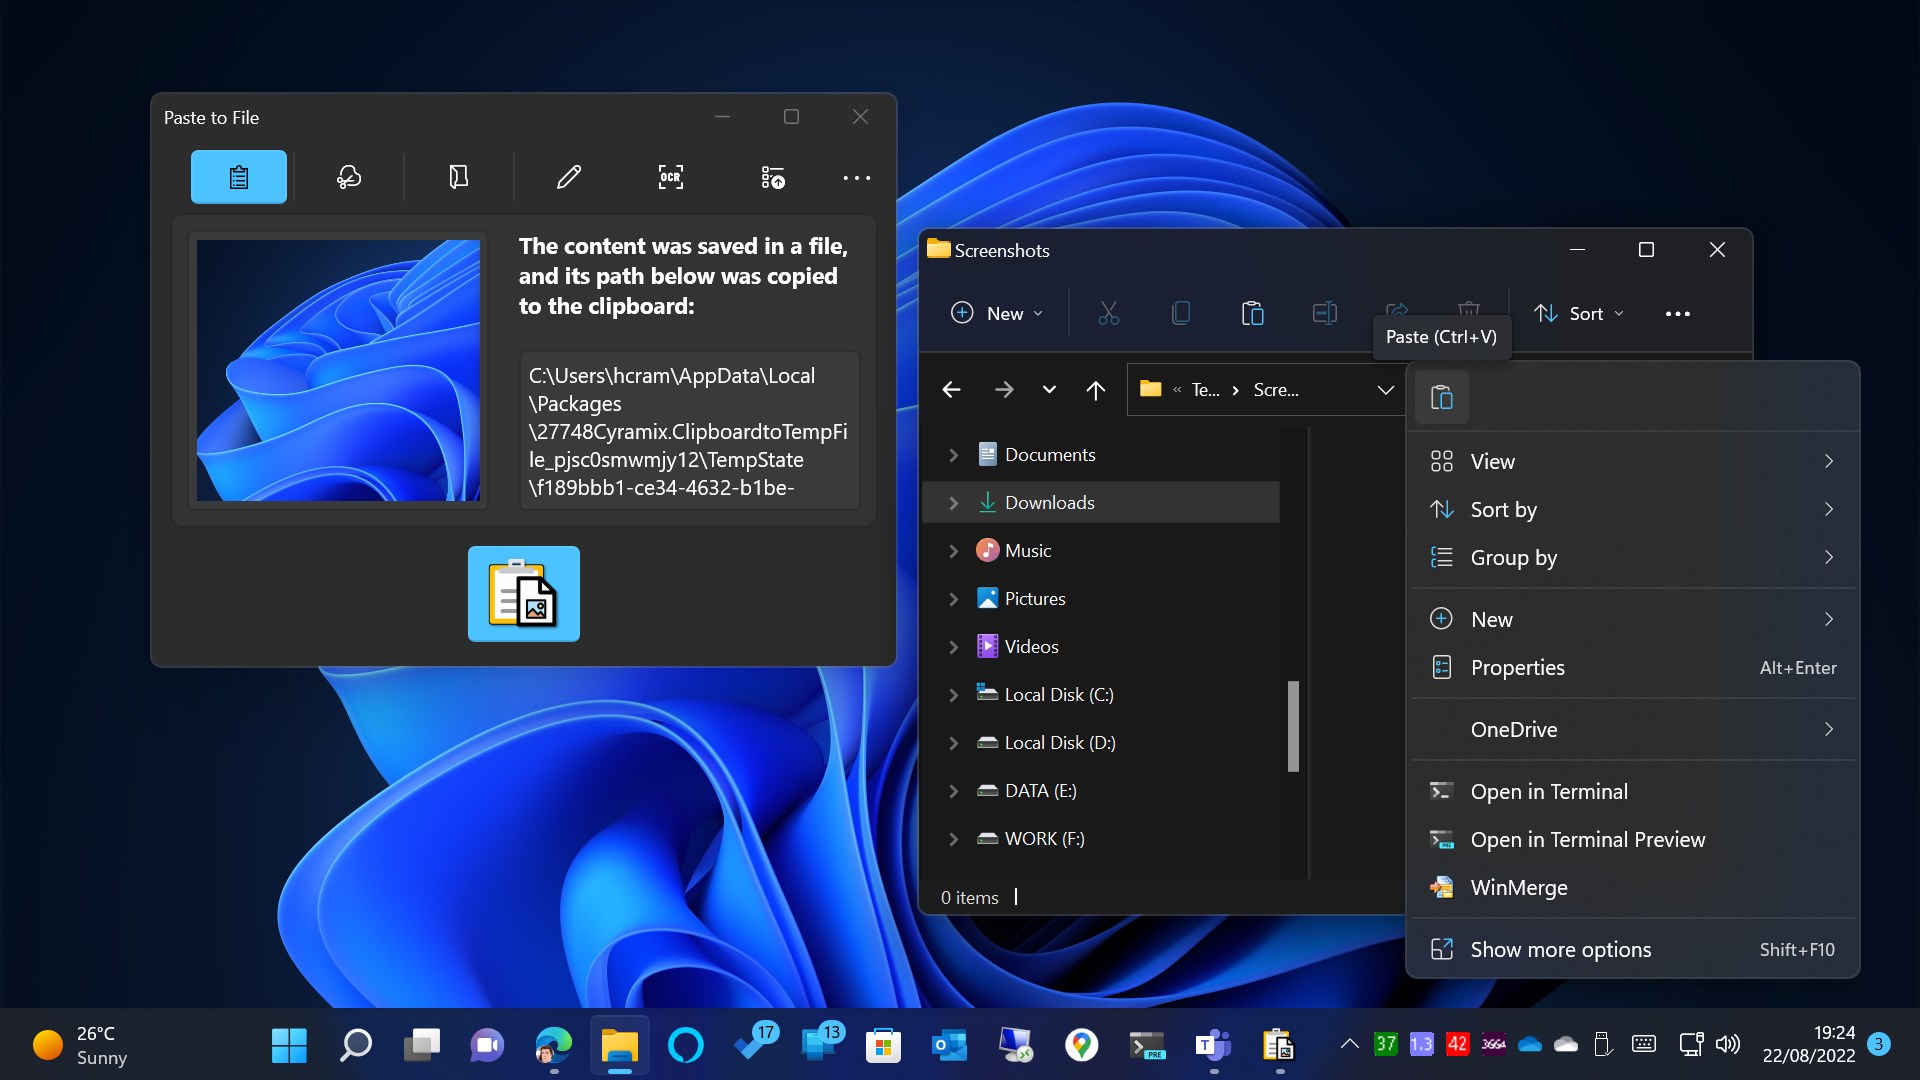Activate the OCR scan icon
Image resolution: width=1920 pixels, height=1080 pixels.
tap(670, 177)
